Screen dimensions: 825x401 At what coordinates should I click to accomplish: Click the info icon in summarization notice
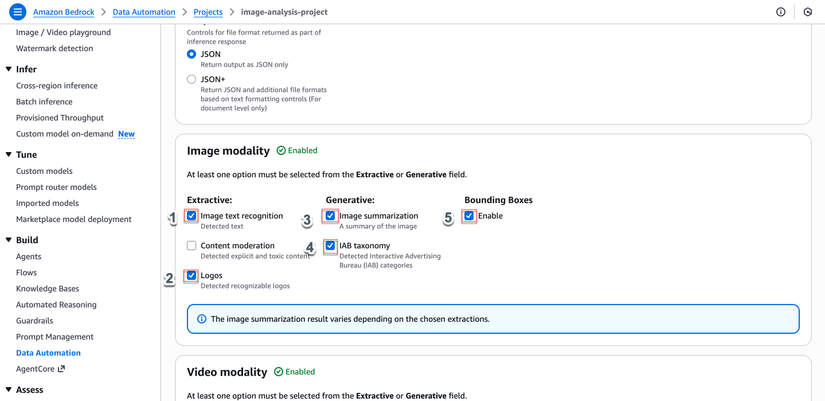click(201, 319)
